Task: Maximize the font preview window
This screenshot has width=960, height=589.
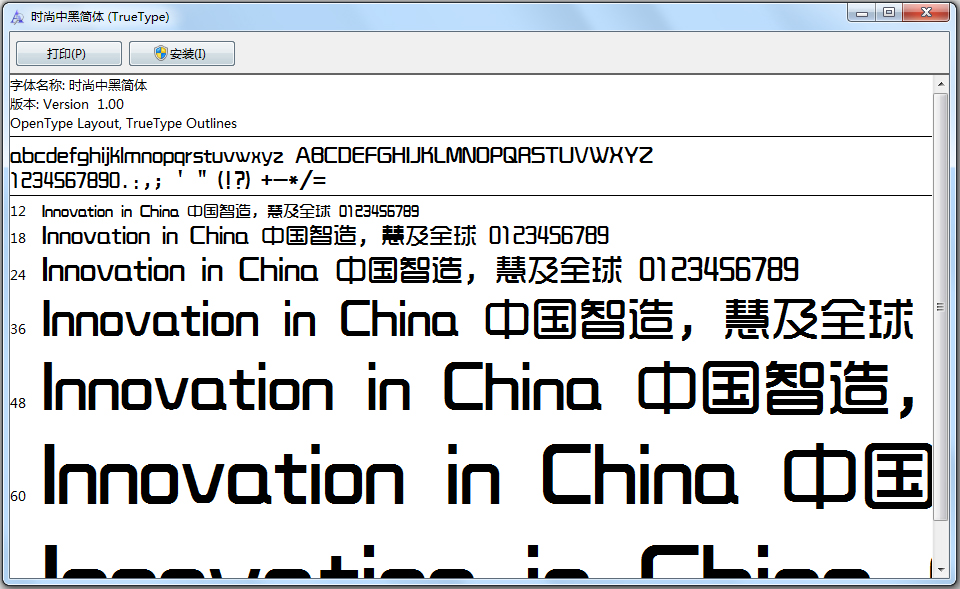Action: click(x=888, y=12)
